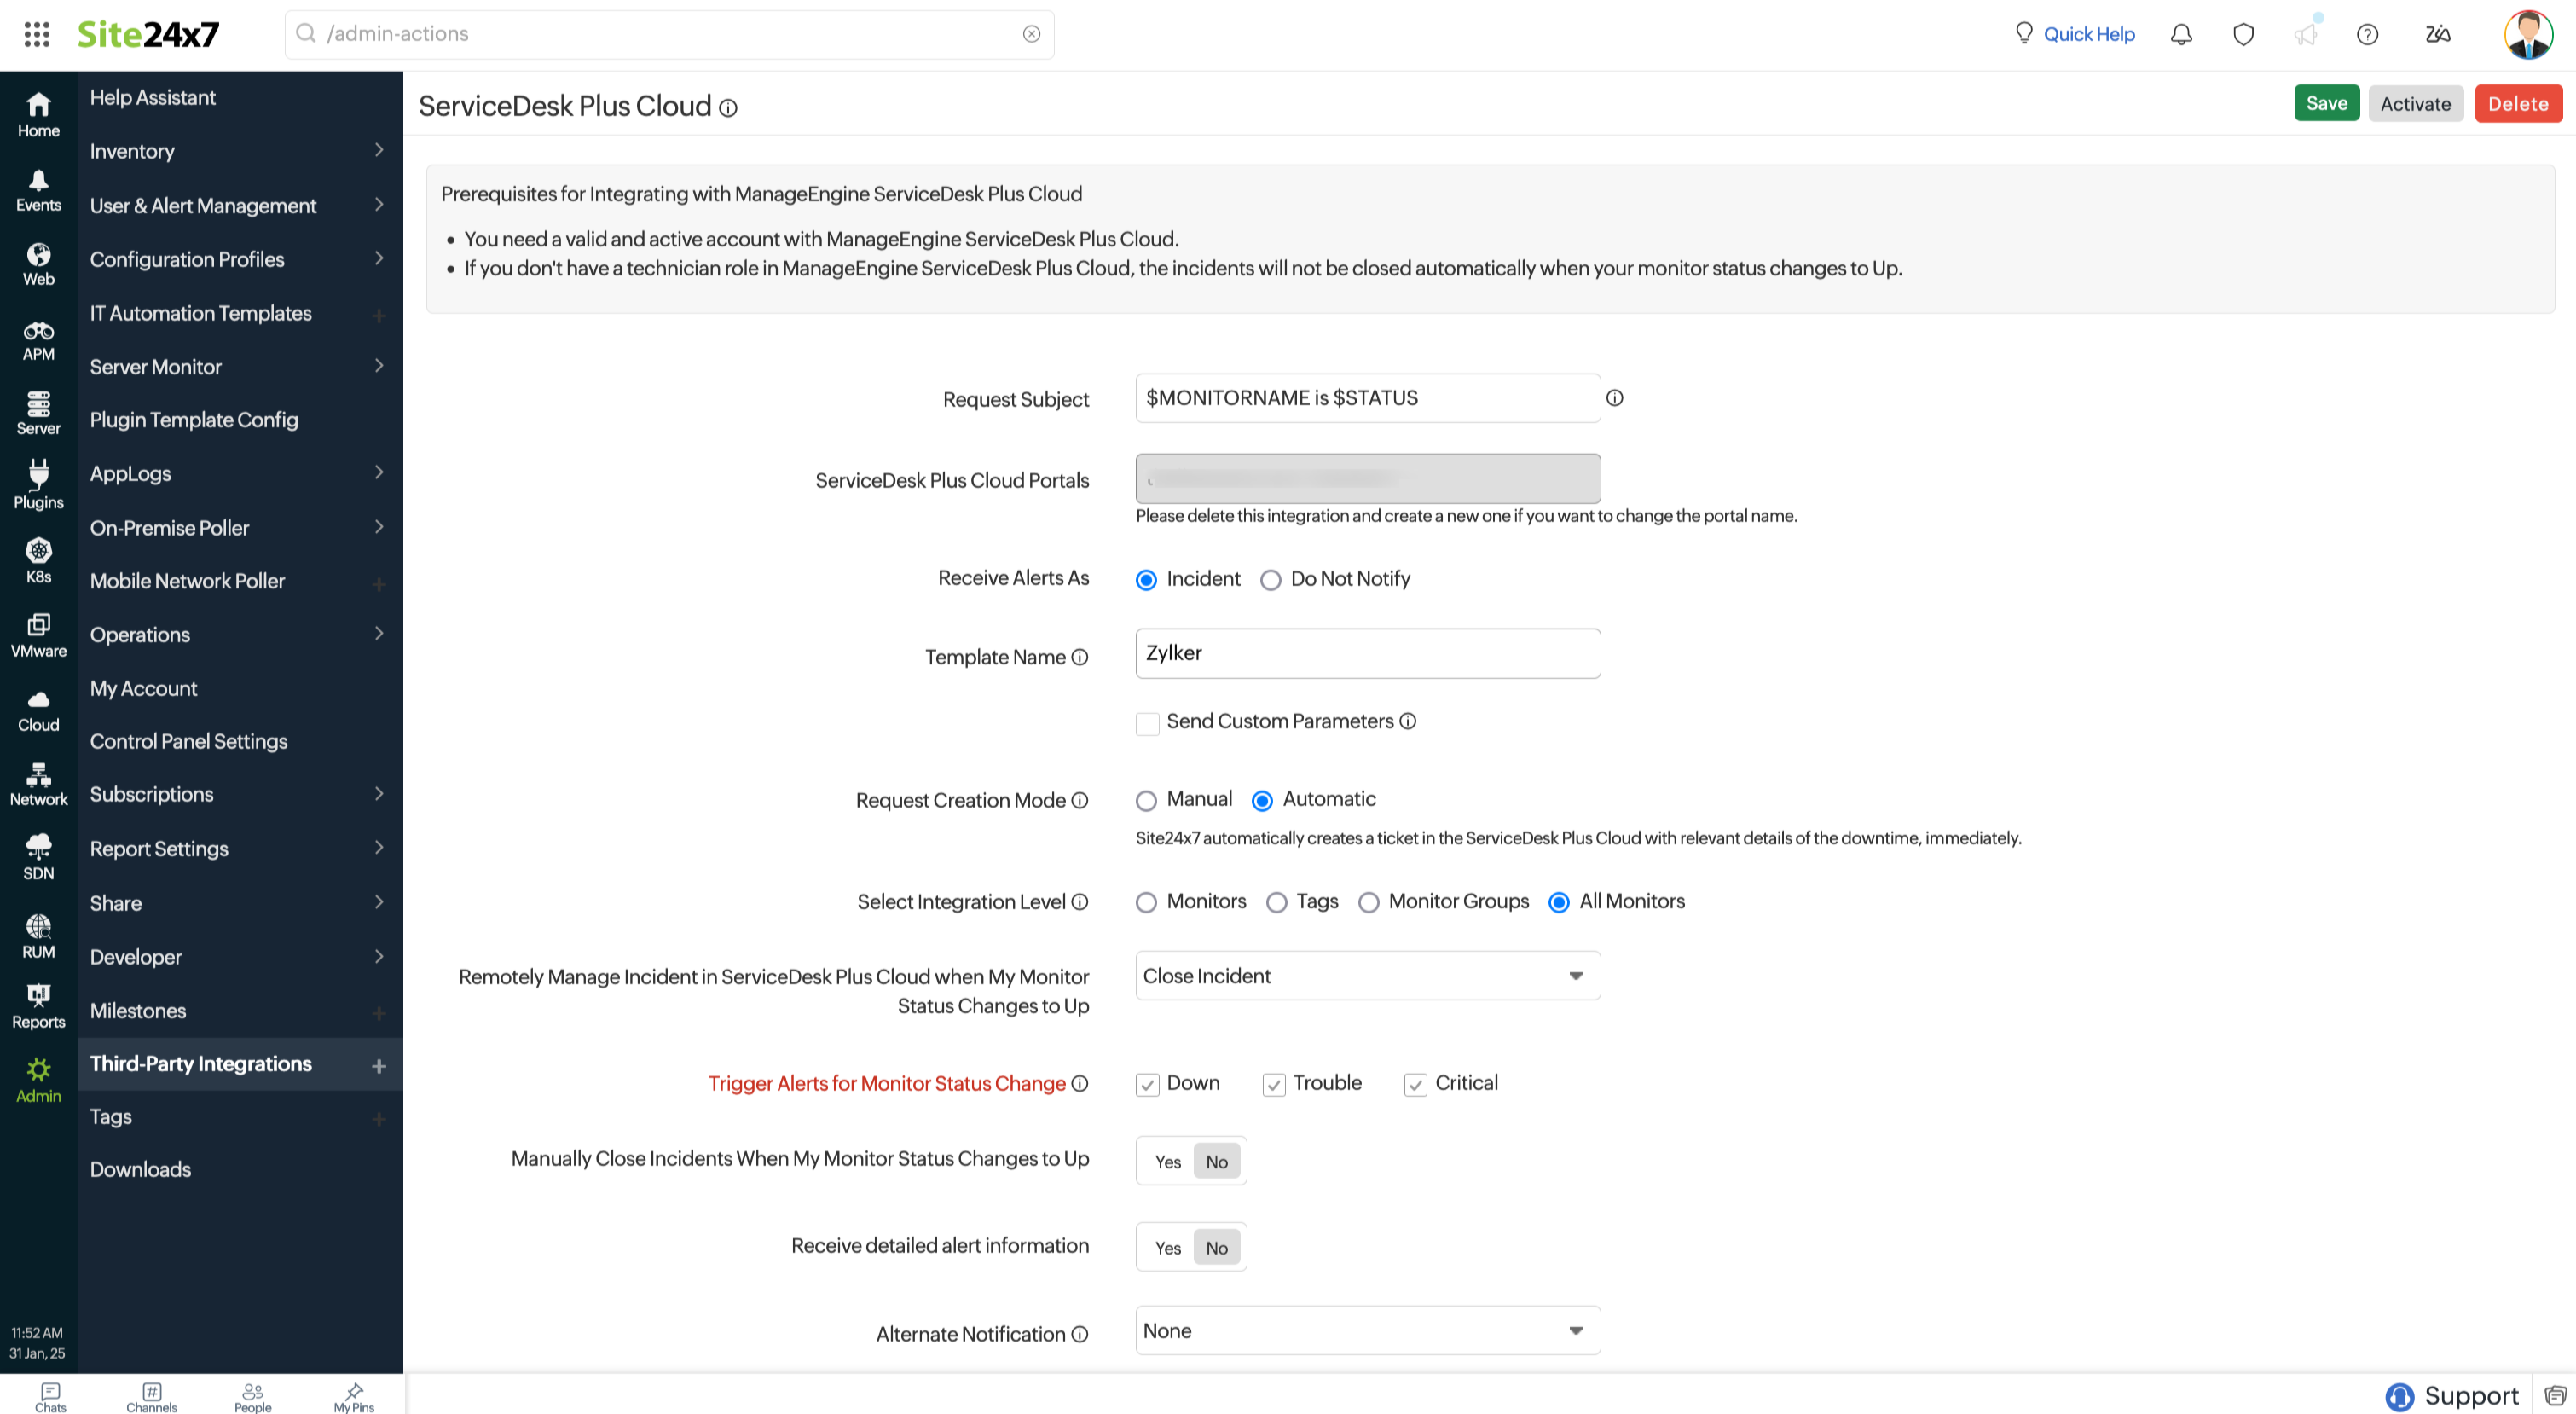The width and height of the screenshot is (2576, 1414).
Task: Select Monitors integration level
Action: click(x=1146, y=903)
